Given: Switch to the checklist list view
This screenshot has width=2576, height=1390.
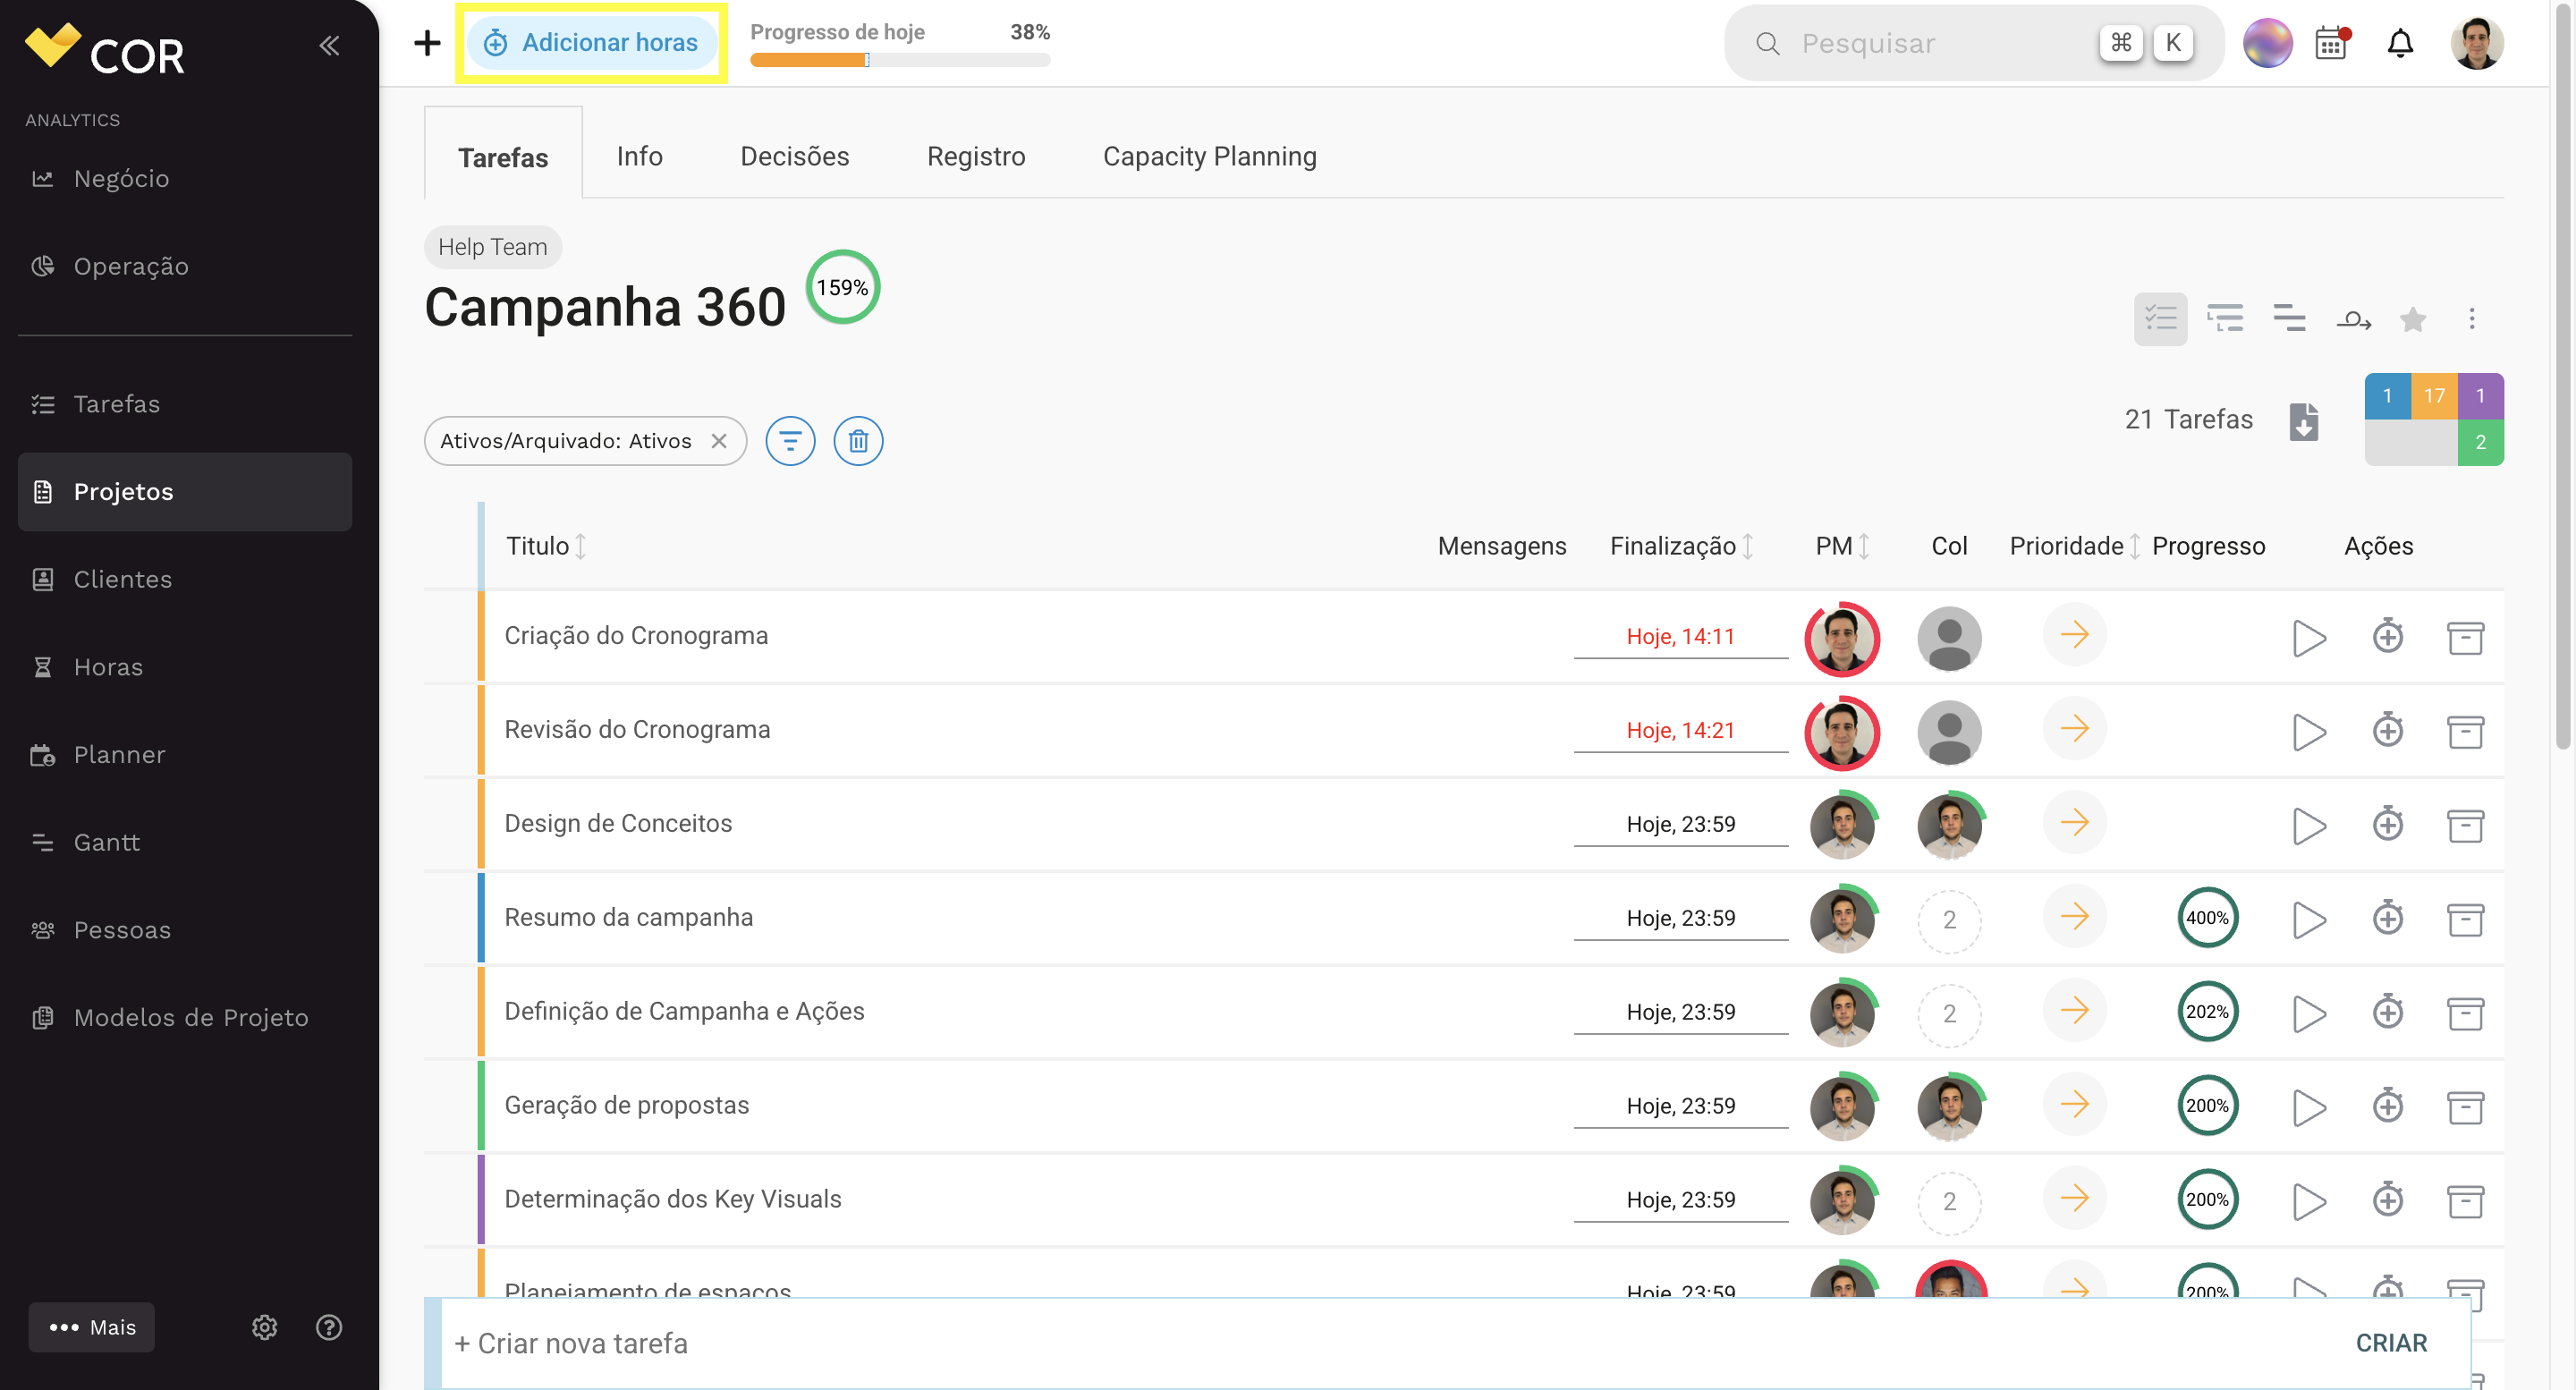Looking at the screenshot, I should [2160, 319].
